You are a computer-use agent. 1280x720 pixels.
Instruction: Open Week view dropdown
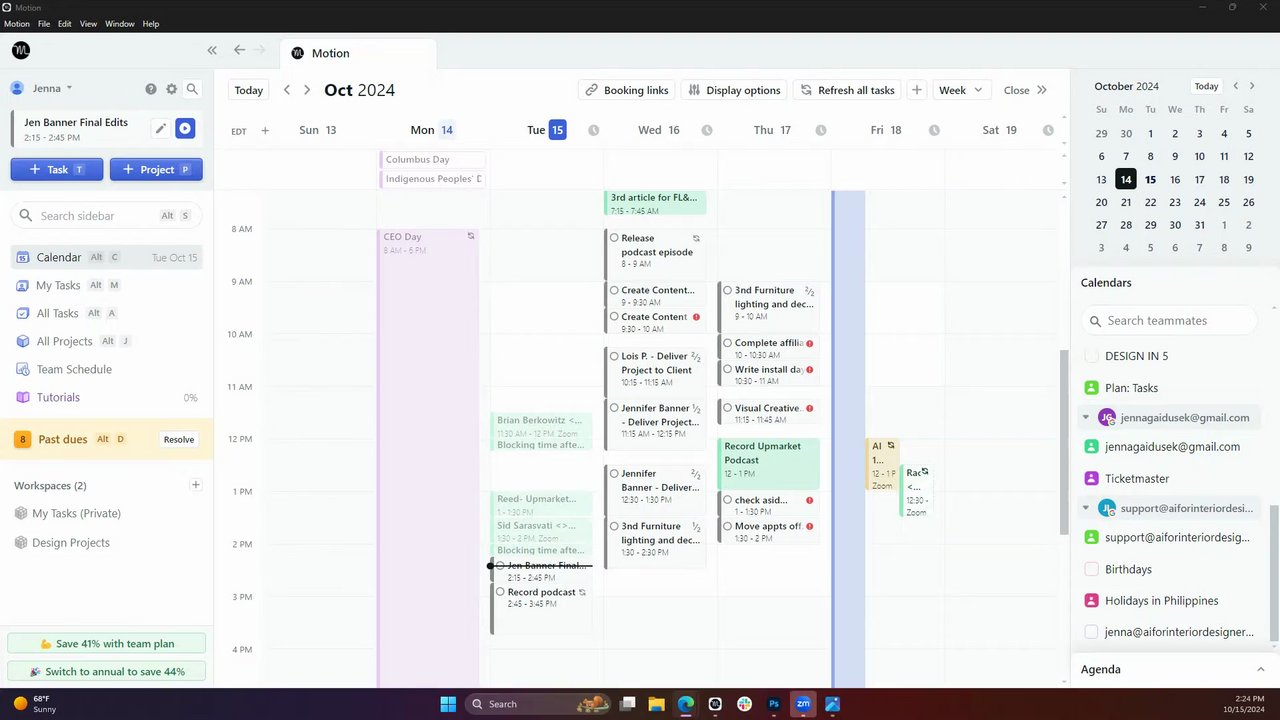coord(961,90)
